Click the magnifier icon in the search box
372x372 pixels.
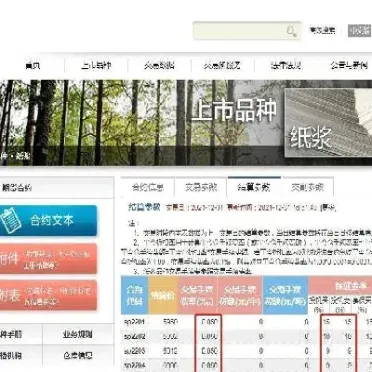pos(291,31)
